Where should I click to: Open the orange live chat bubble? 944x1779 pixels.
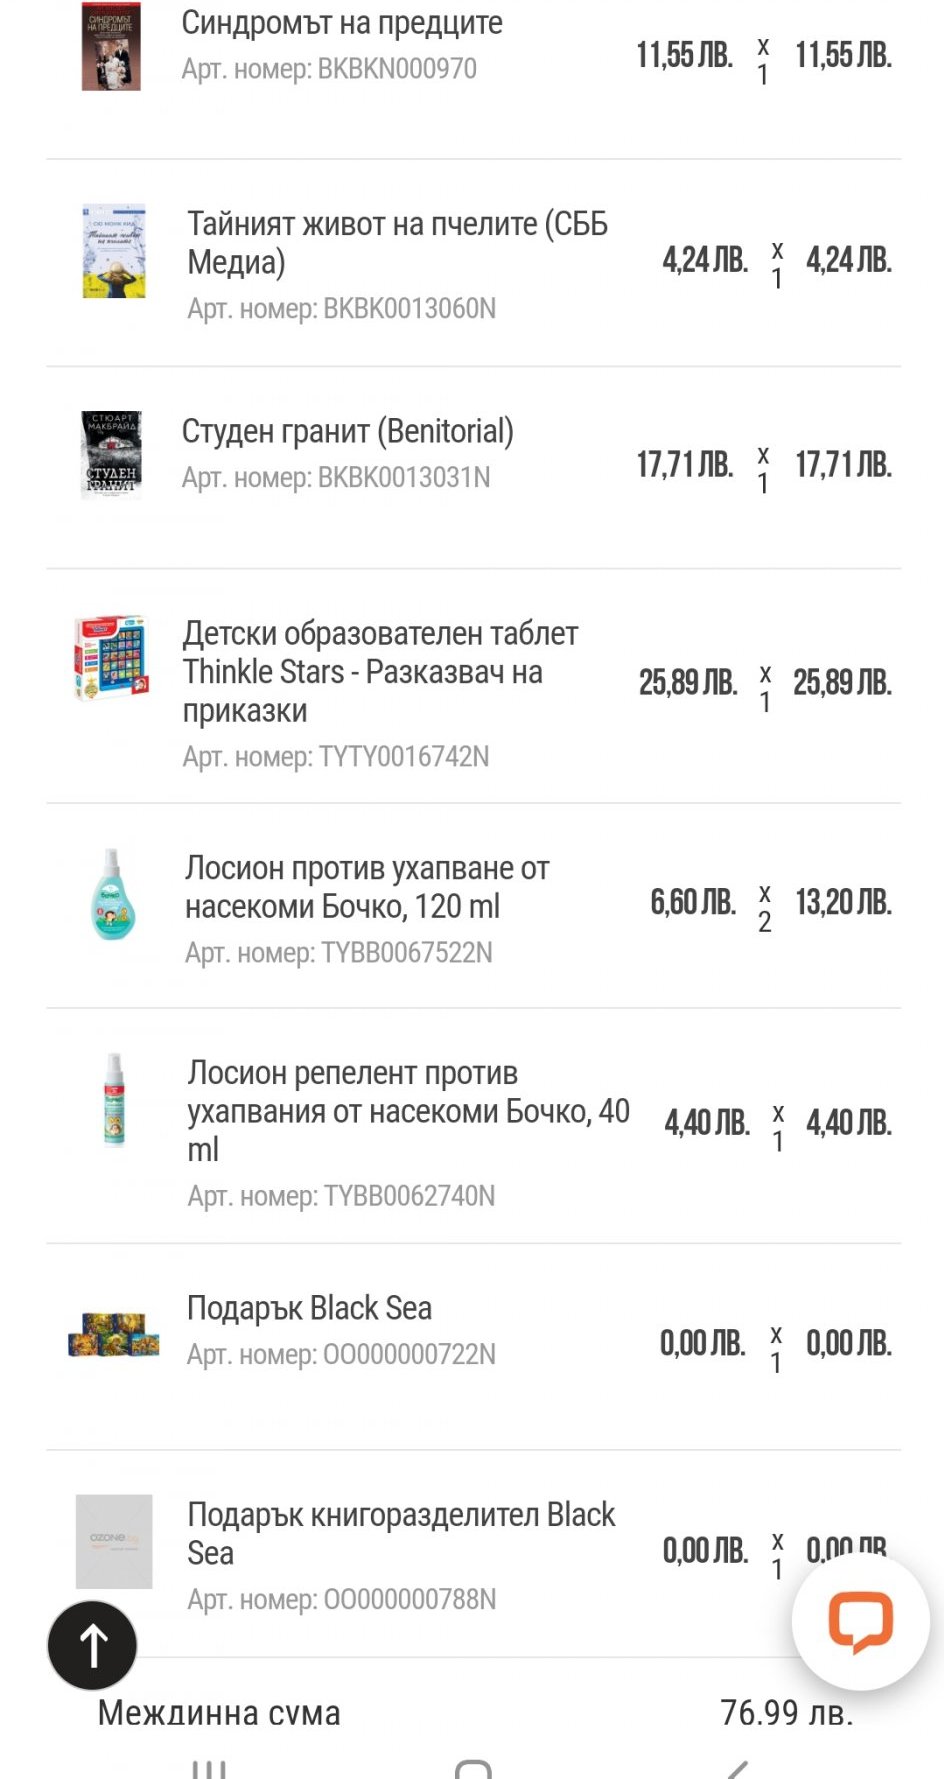click(860, 1621)
